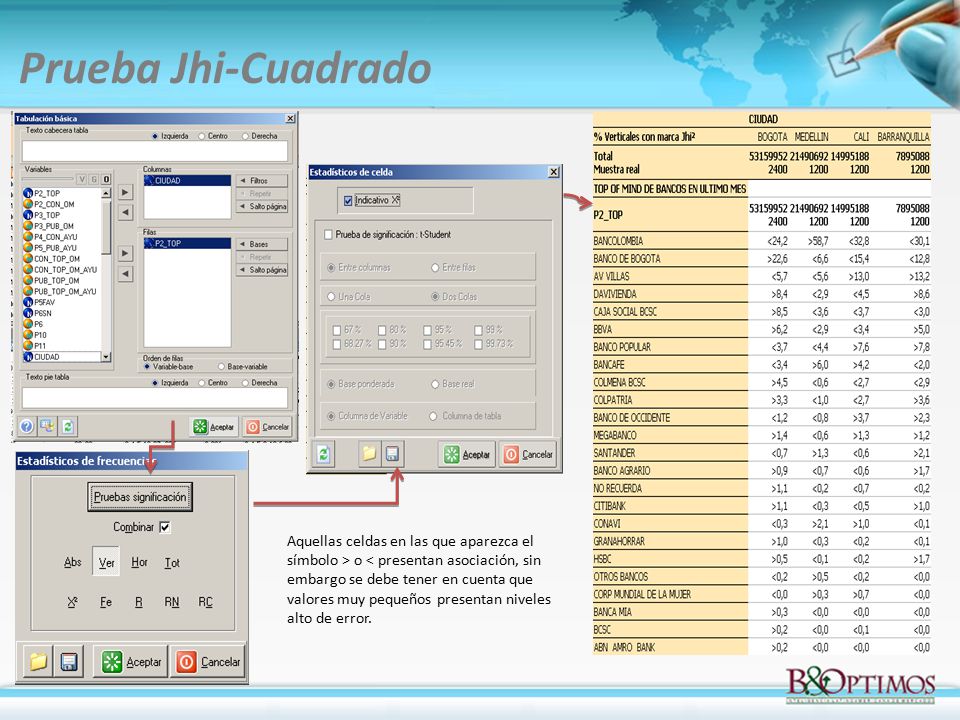Viewport: 960px width, 720px height.
Task: Remove variable from Columnas with left arrow
Action: point(125,212)
